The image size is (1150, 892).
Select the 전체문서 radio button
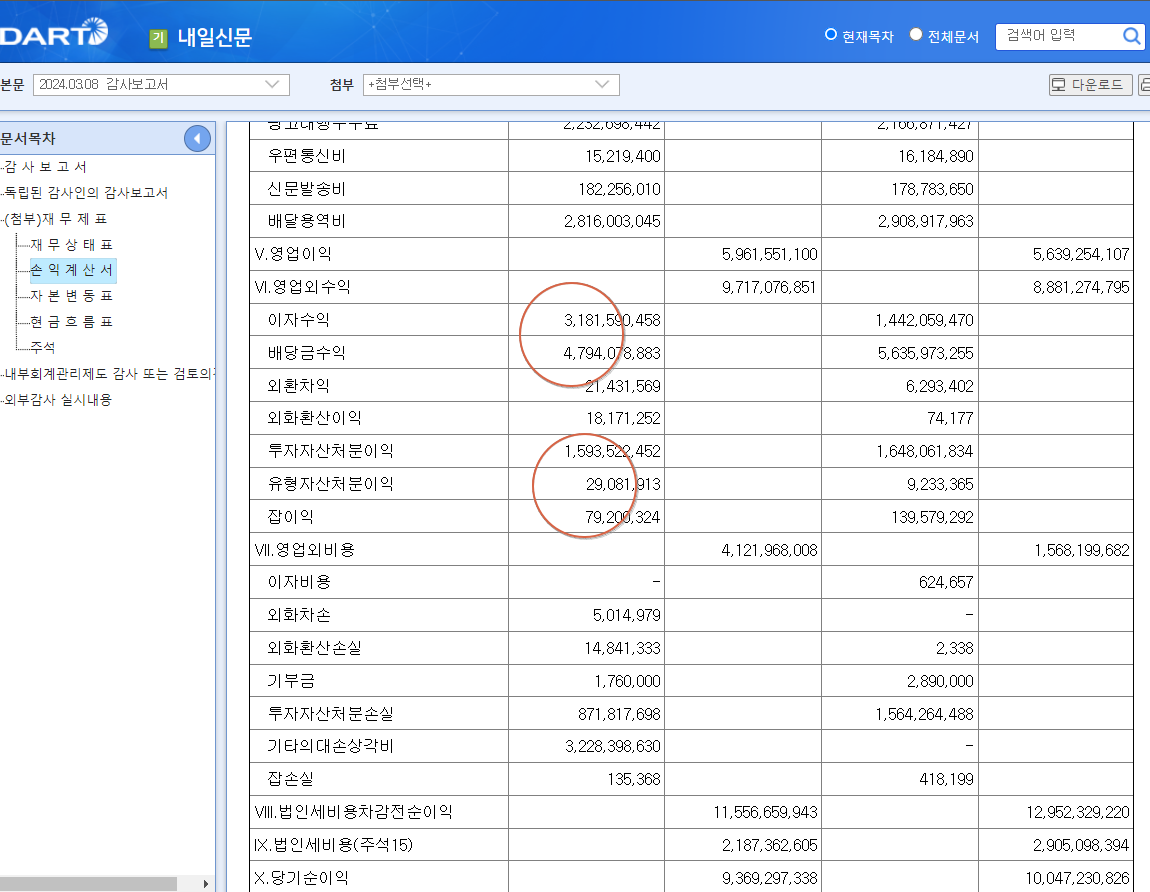click(x=916, y=34)
